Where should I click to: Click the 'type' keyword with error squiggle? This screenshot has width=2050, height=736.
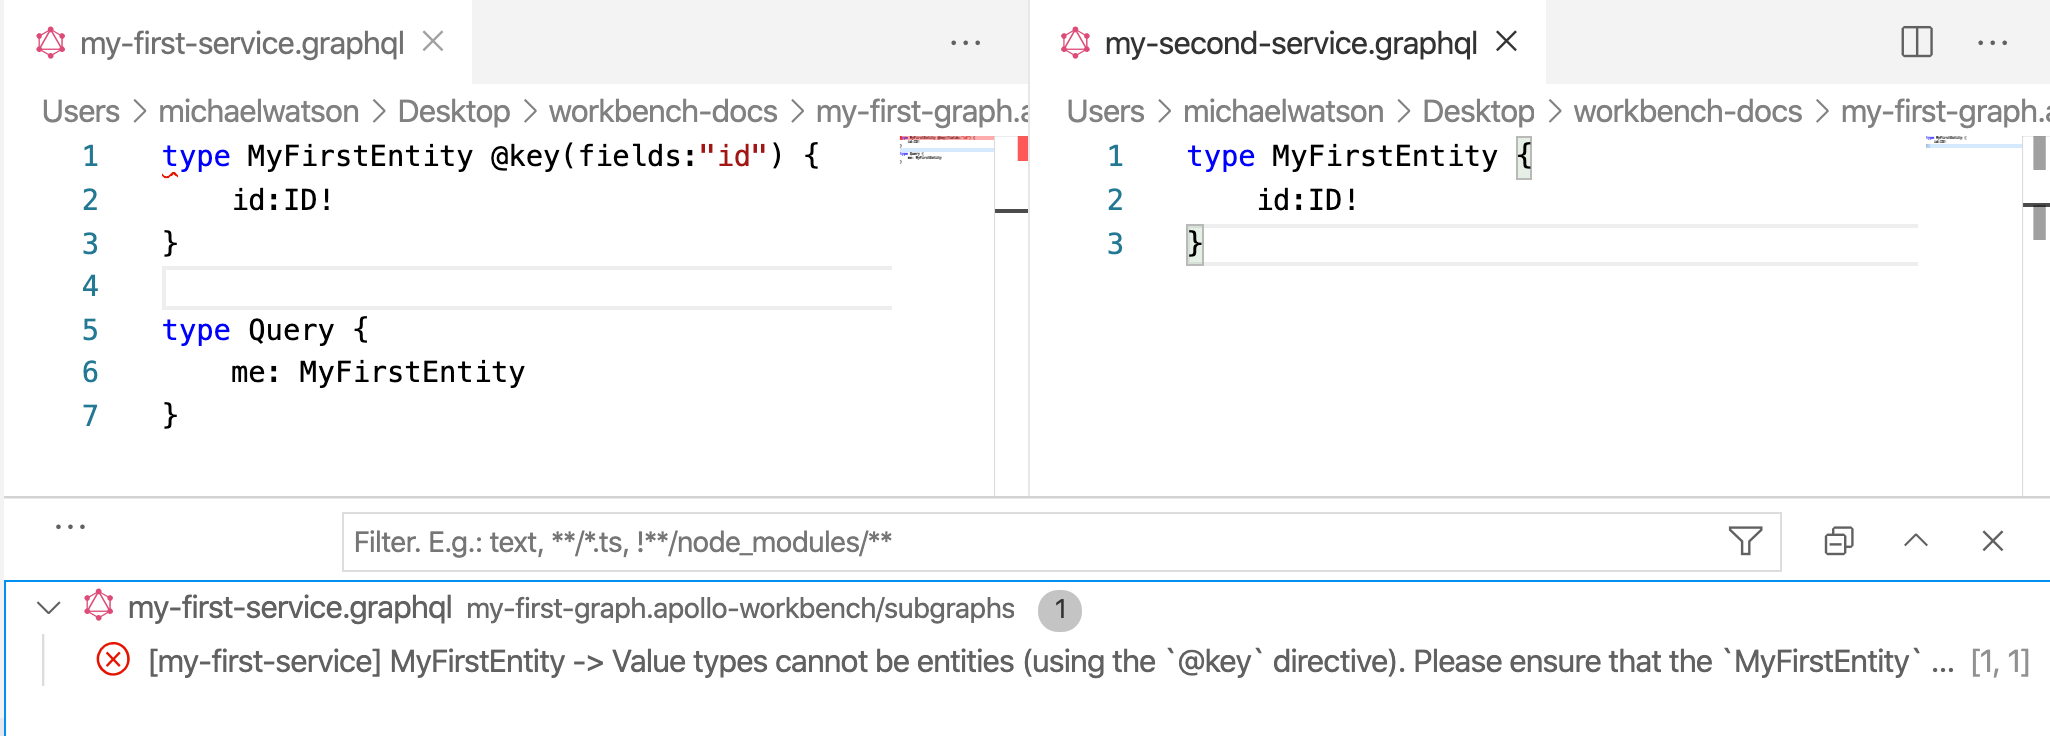[196, 156]
